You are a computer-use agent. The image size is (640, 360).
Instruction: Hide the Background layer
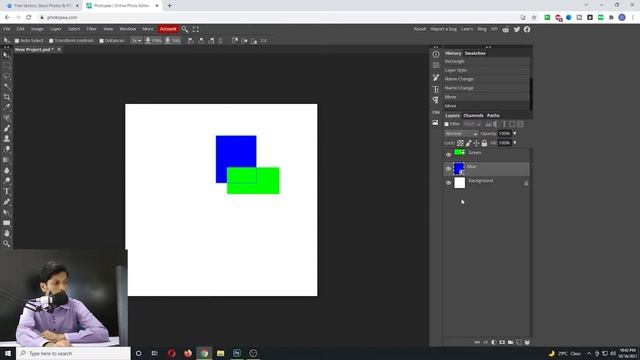click(448, 183)
